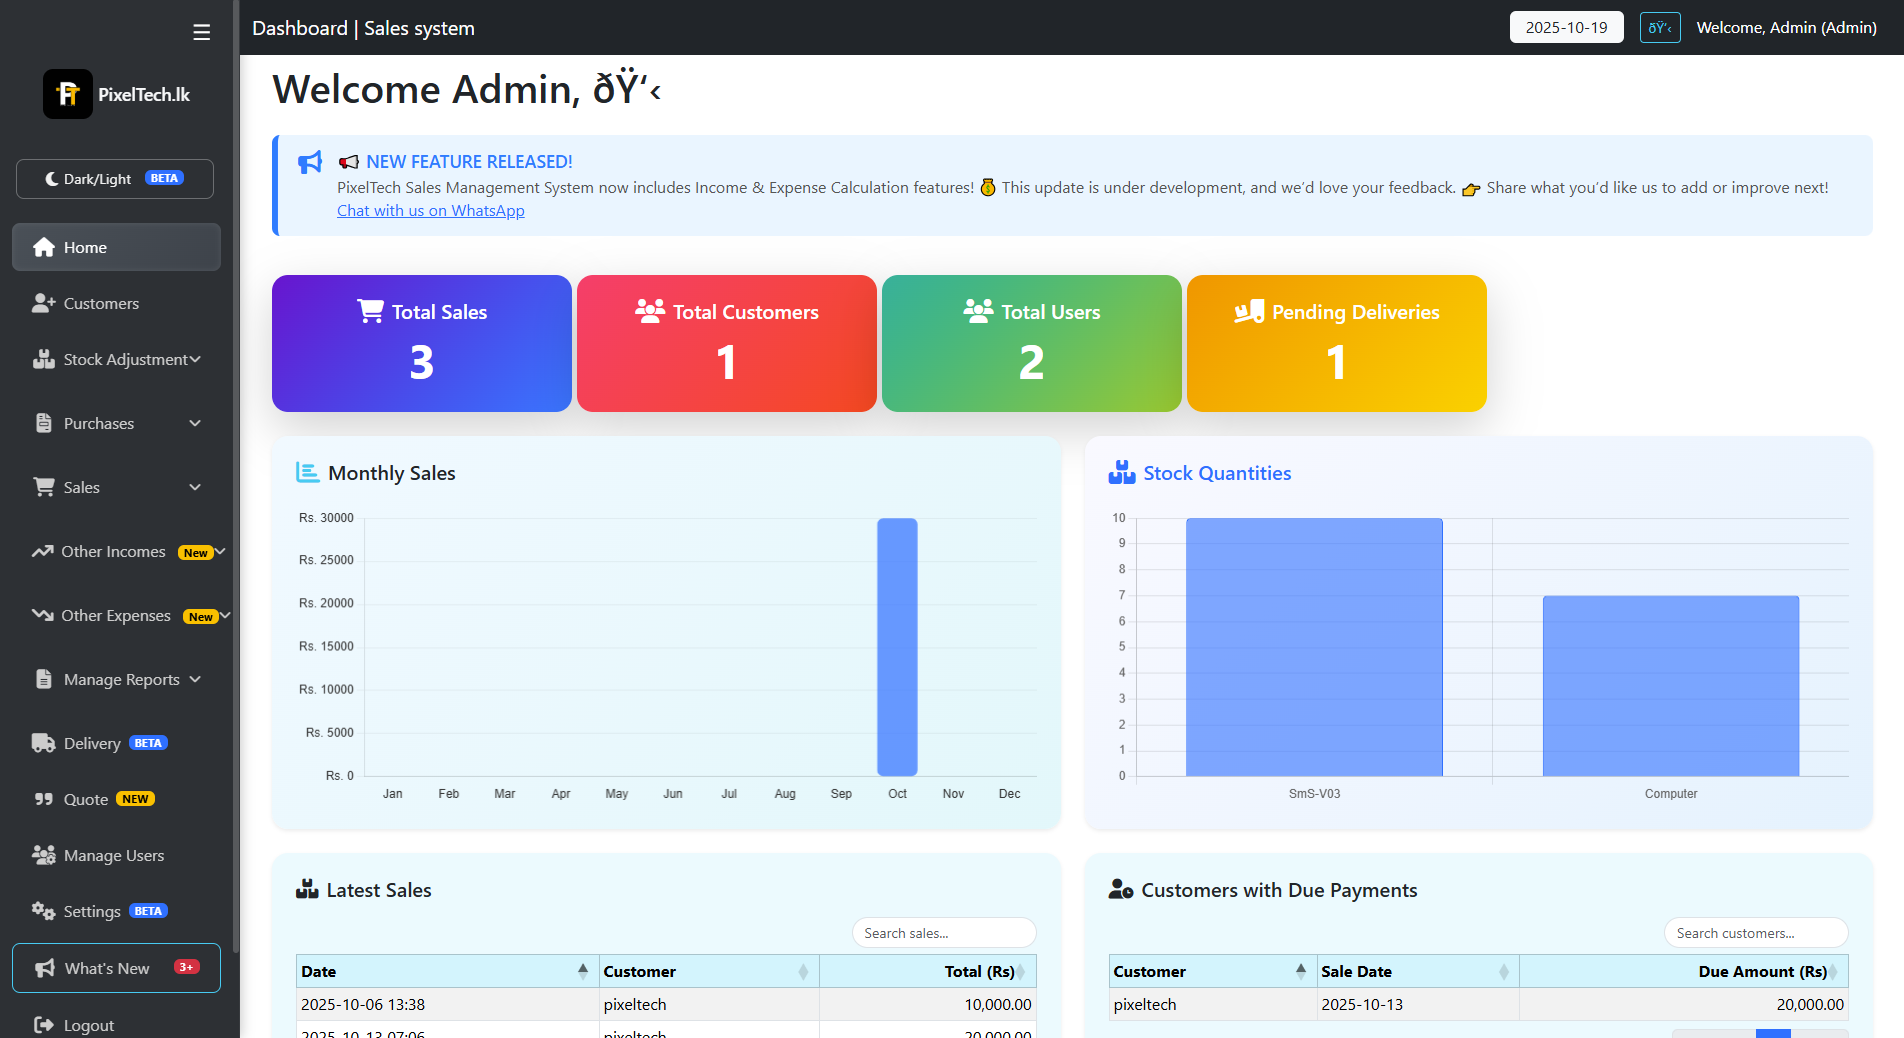
Task: Click the PixelTech.lk logo icon
Action: (x=68, y=94)
